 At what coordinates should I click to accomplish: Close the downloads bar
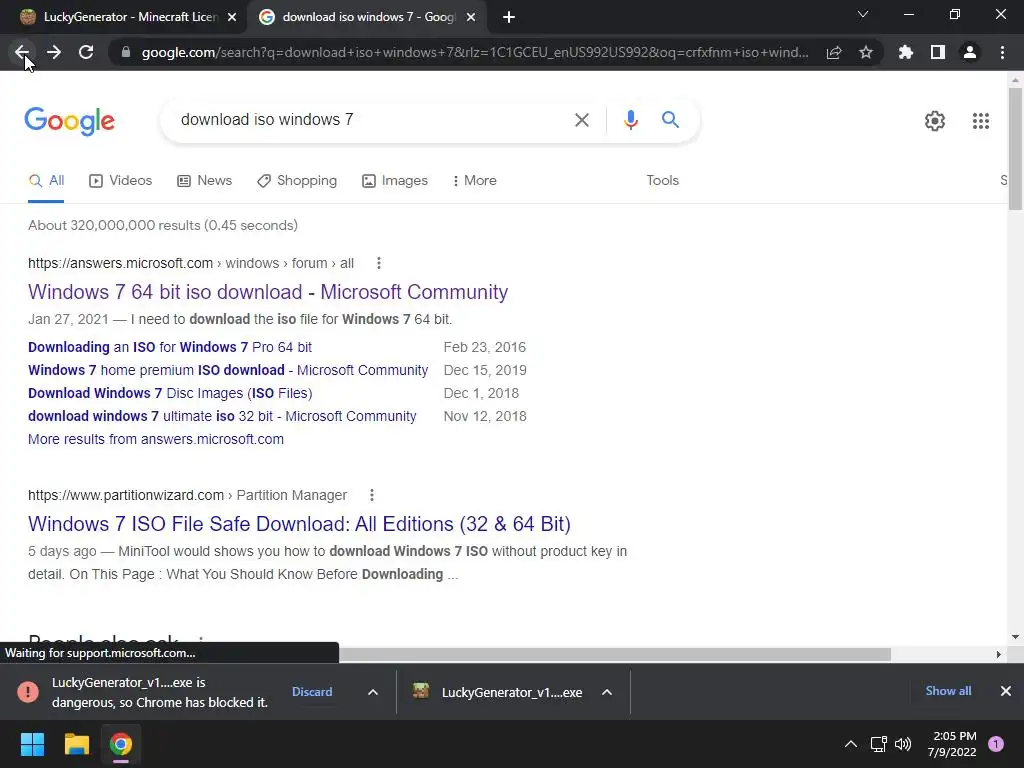click(x=1006, y=691)
